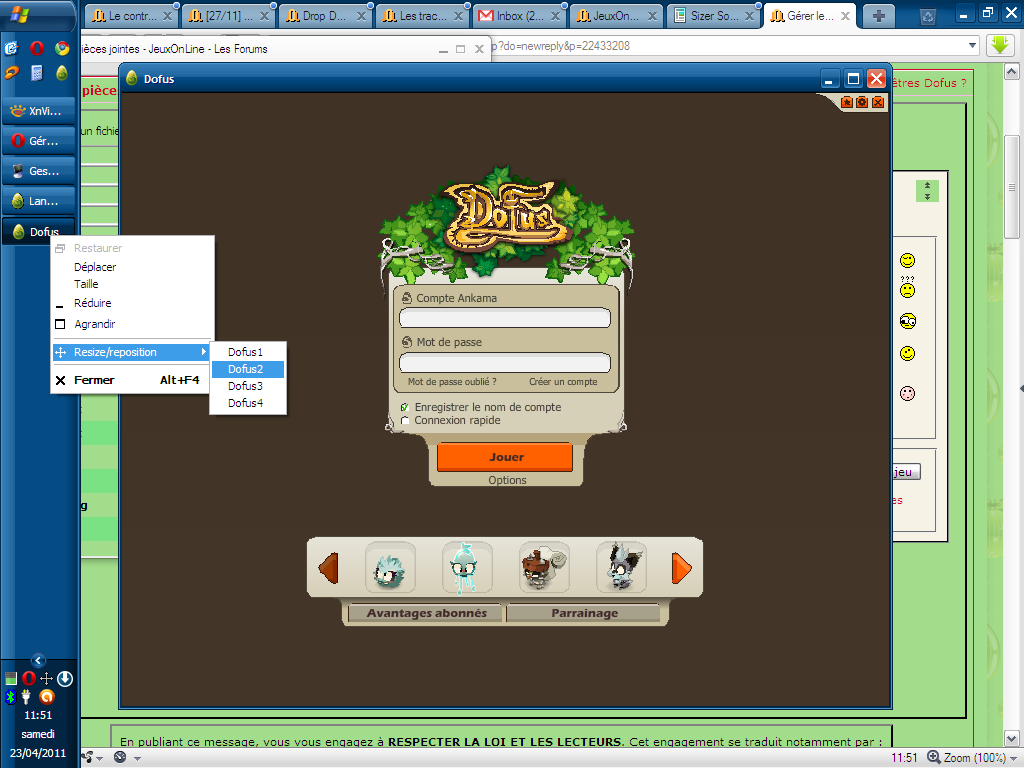Open the address bar dropdown arrow
The height and width of the screenshot is (768, 1024).
pos(972,46)
